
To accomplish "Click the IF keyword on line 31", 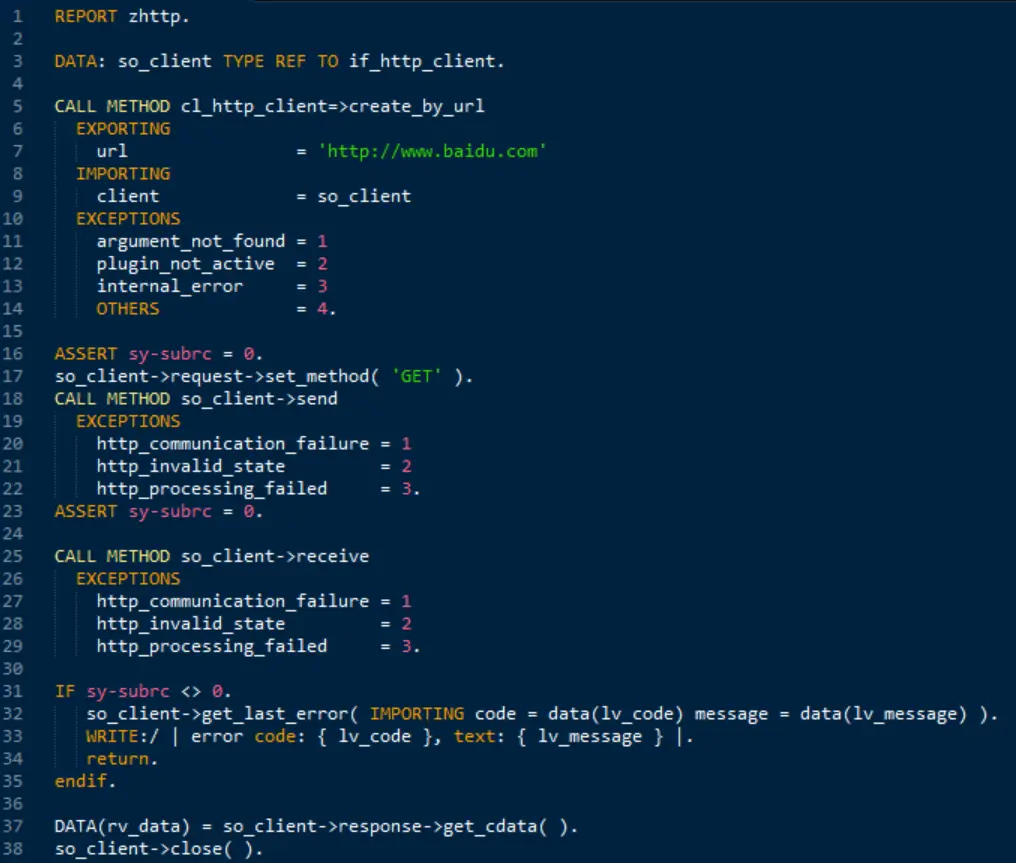I will tap(65, 691).
